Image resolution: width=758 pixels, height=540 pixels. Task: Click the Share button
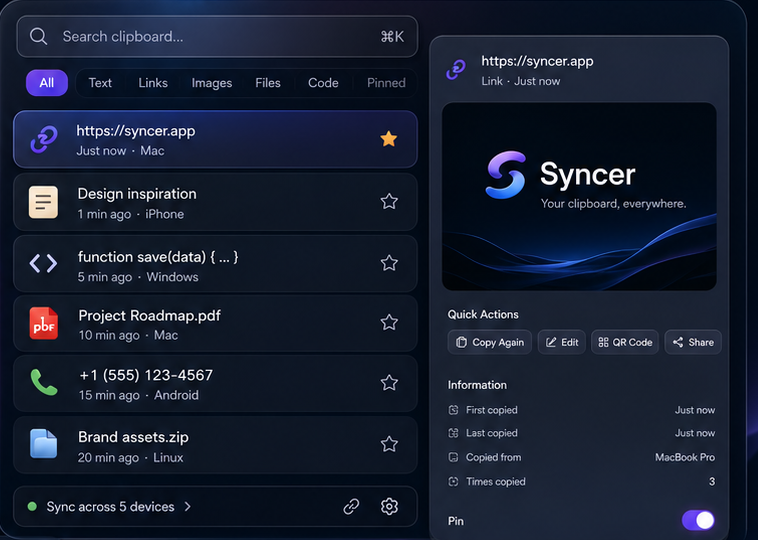[x=693, y=342]
